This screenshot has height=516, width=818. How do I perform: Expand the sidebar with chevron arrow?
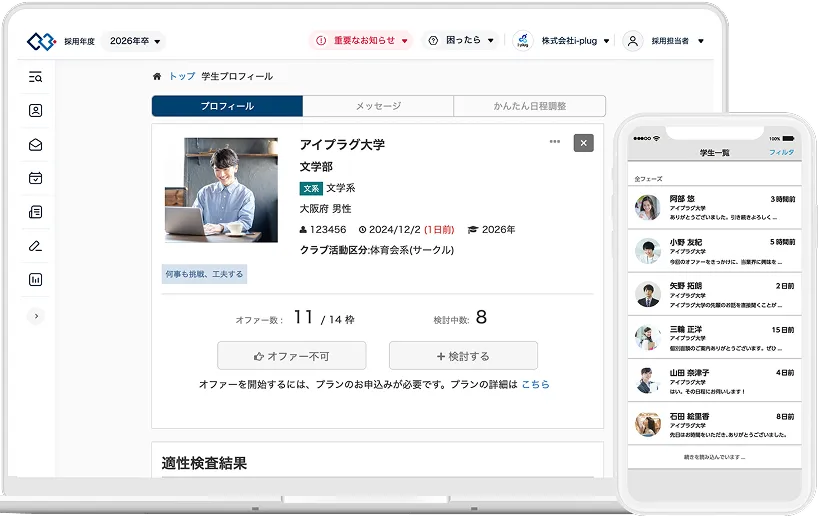click(36, 316)
